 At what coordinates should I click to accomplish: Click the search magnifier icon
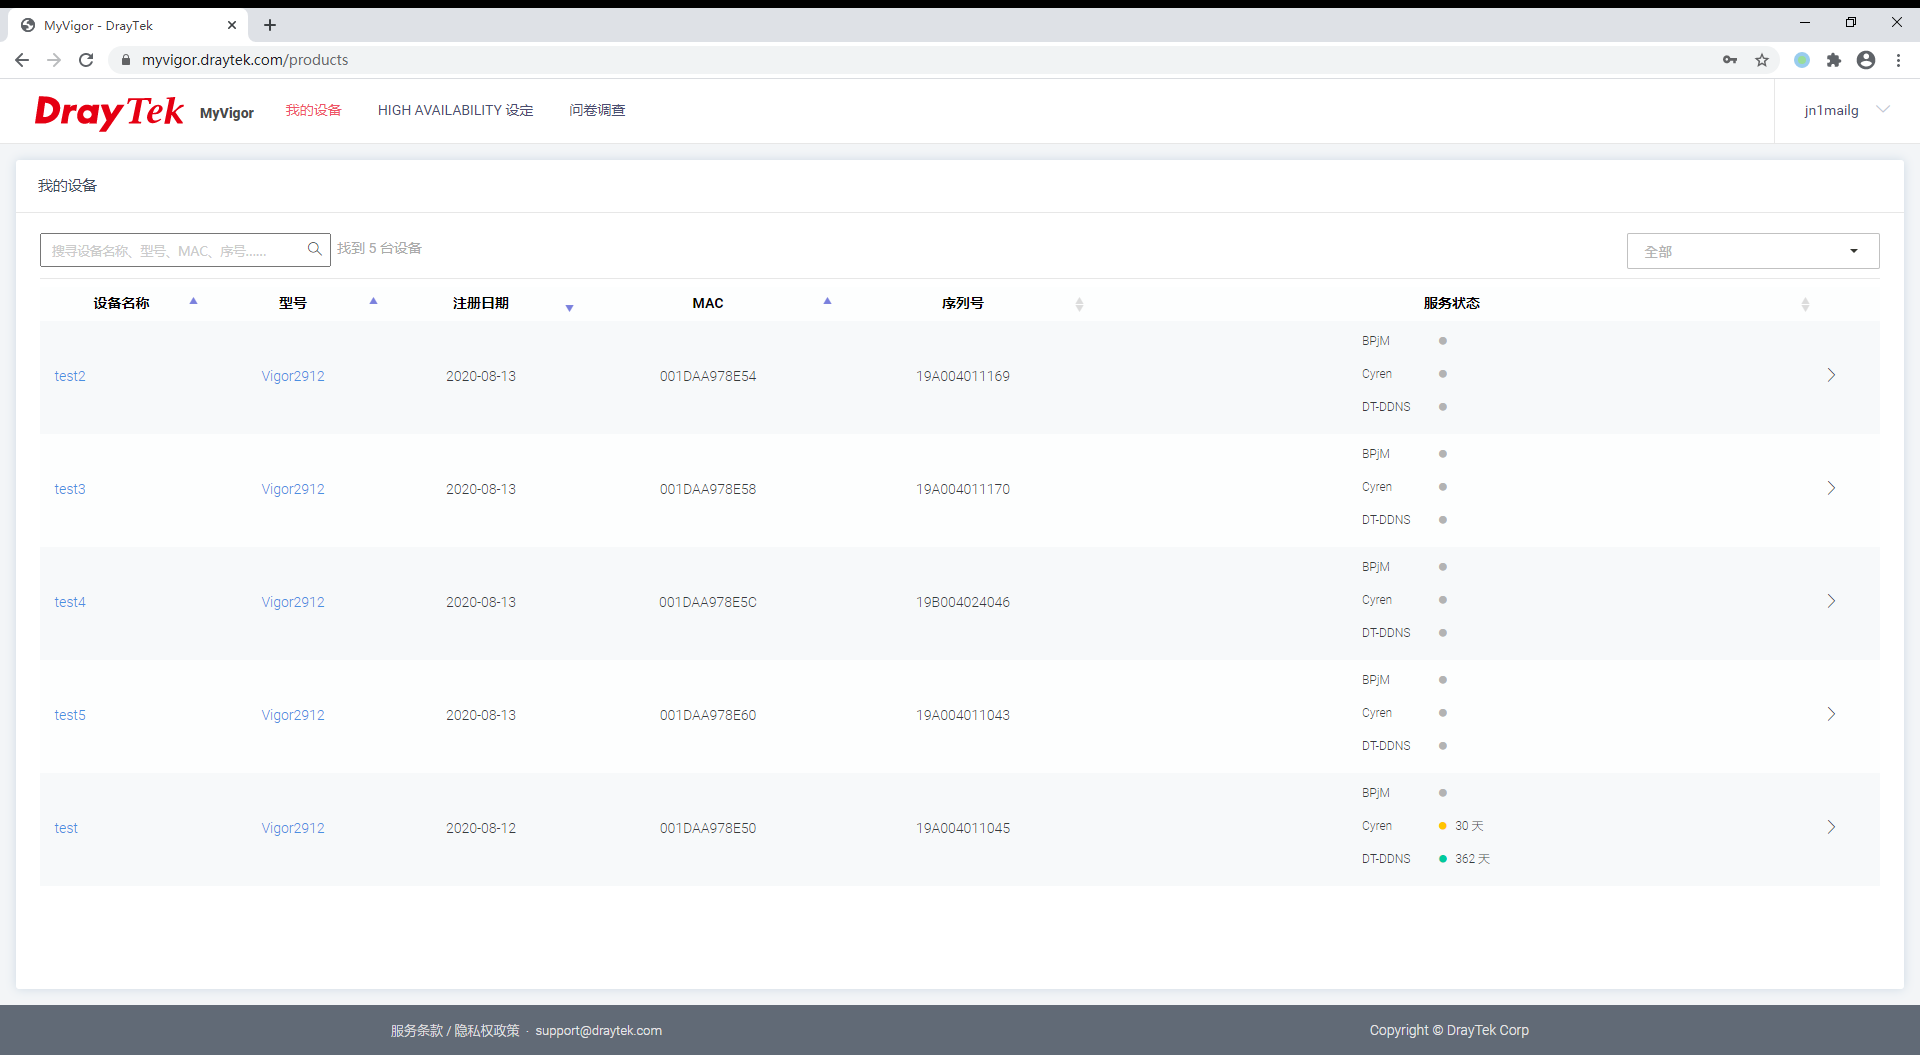(x=314, y=249)
